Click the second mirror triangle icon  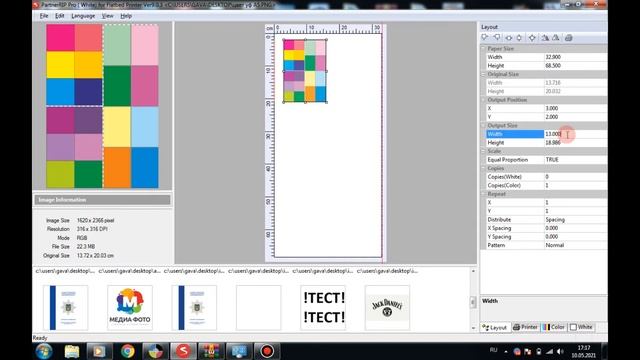point(556,38)
